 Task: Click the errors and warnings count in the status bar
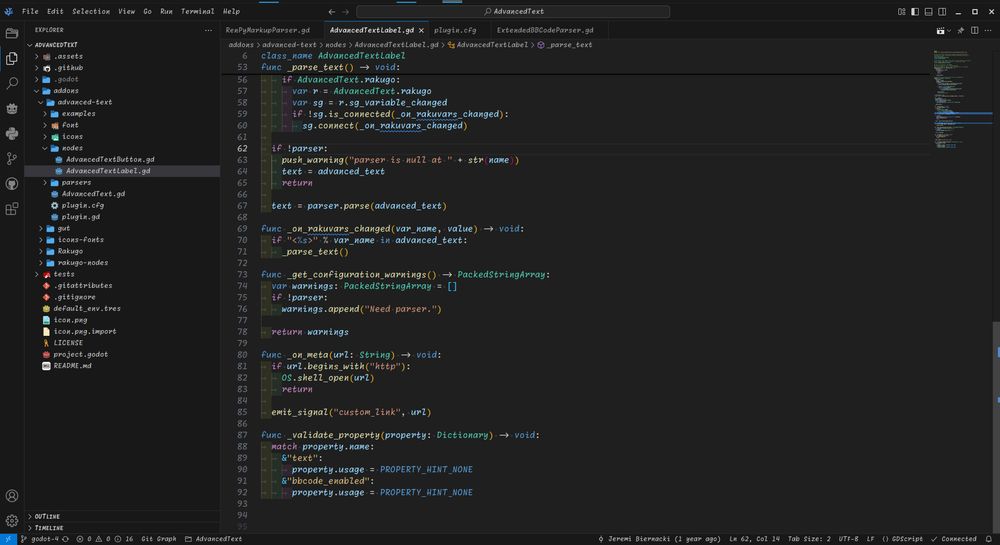[94, 539]
